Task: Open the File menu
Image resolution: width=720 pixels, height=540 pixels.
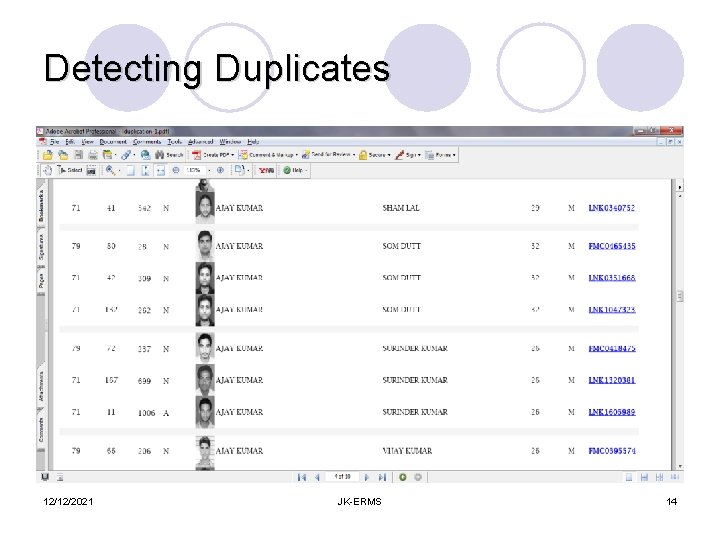Action: [55, 142]
